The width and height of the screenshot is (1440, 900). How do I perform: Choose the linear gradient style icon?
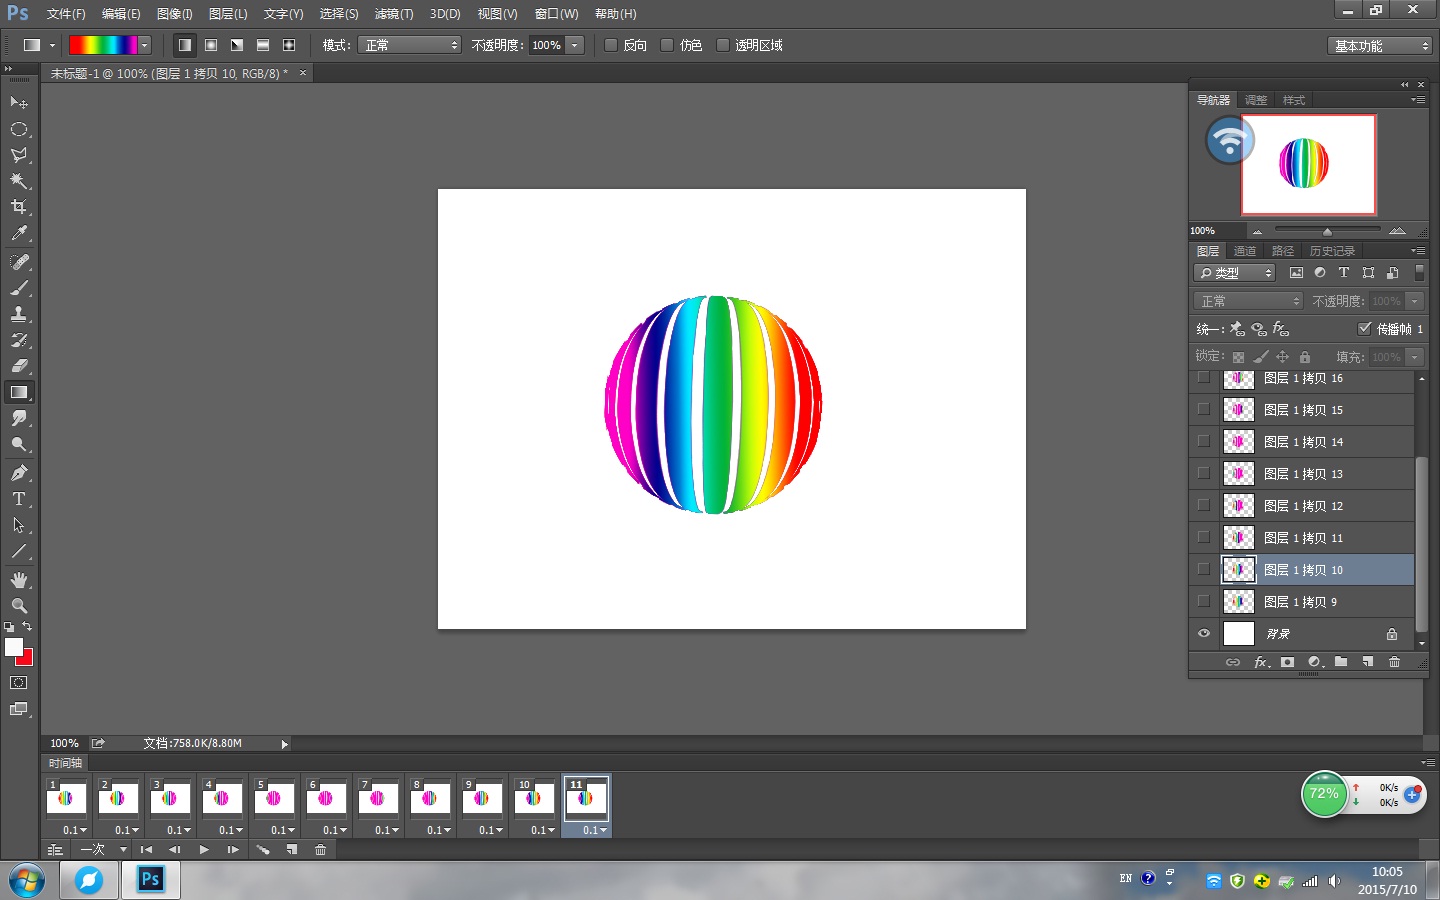pos(185,45)
